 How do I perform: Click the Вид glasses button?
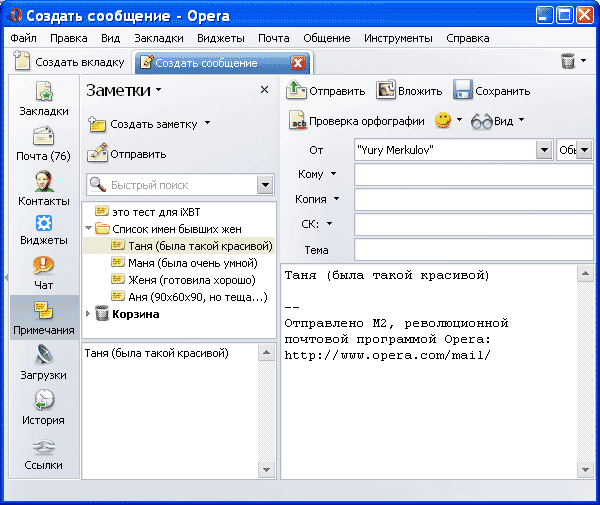492,121
